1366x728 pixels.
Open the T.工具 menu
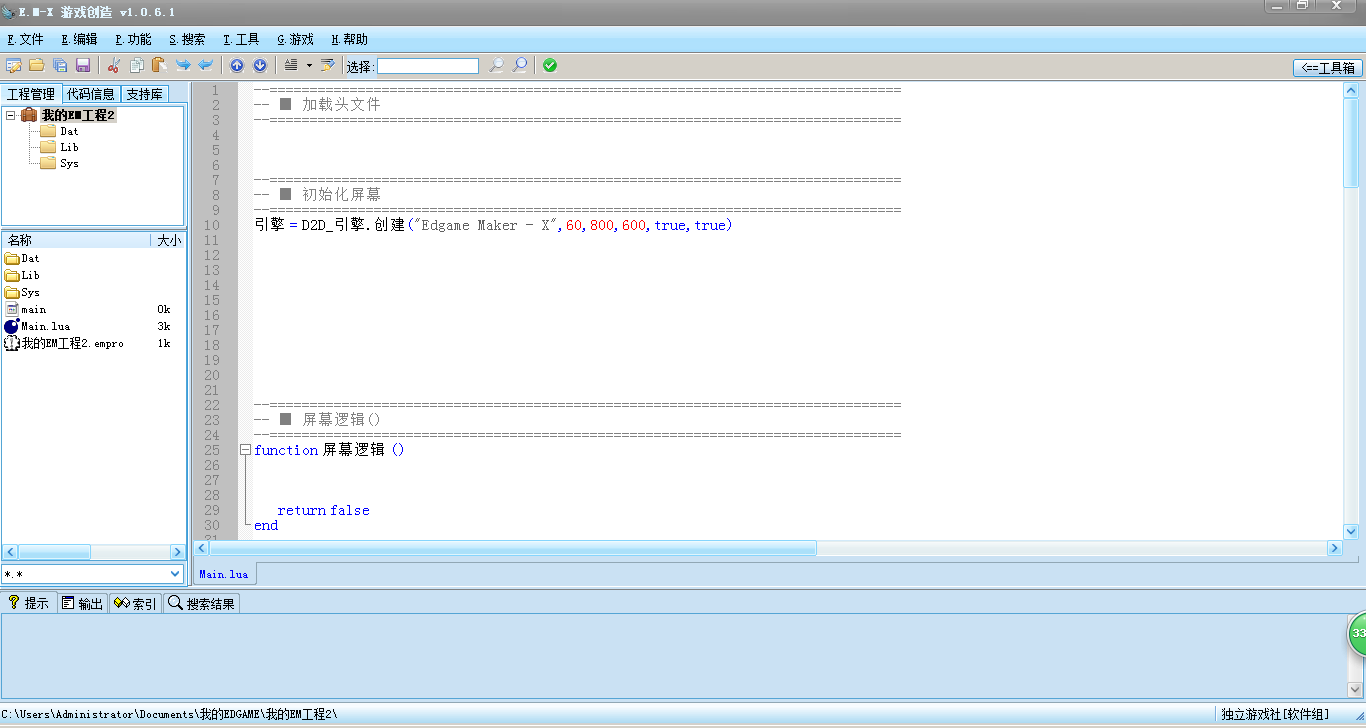(x=241, y=40)
